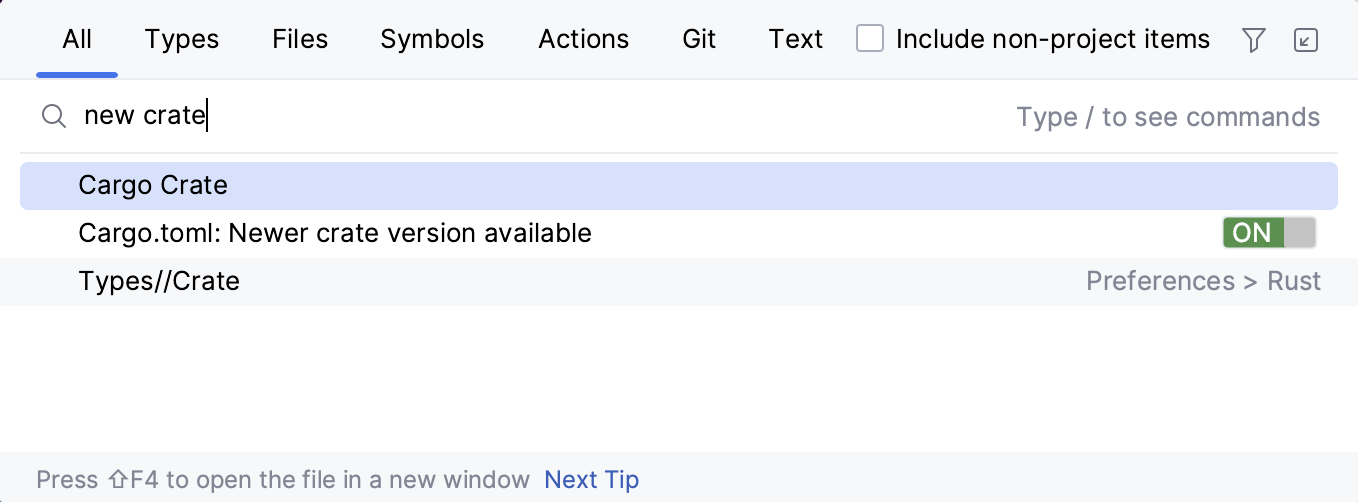Click the Preferences > Rust location label
This screenshot has height=502, width=1358.
(1203, 282)
